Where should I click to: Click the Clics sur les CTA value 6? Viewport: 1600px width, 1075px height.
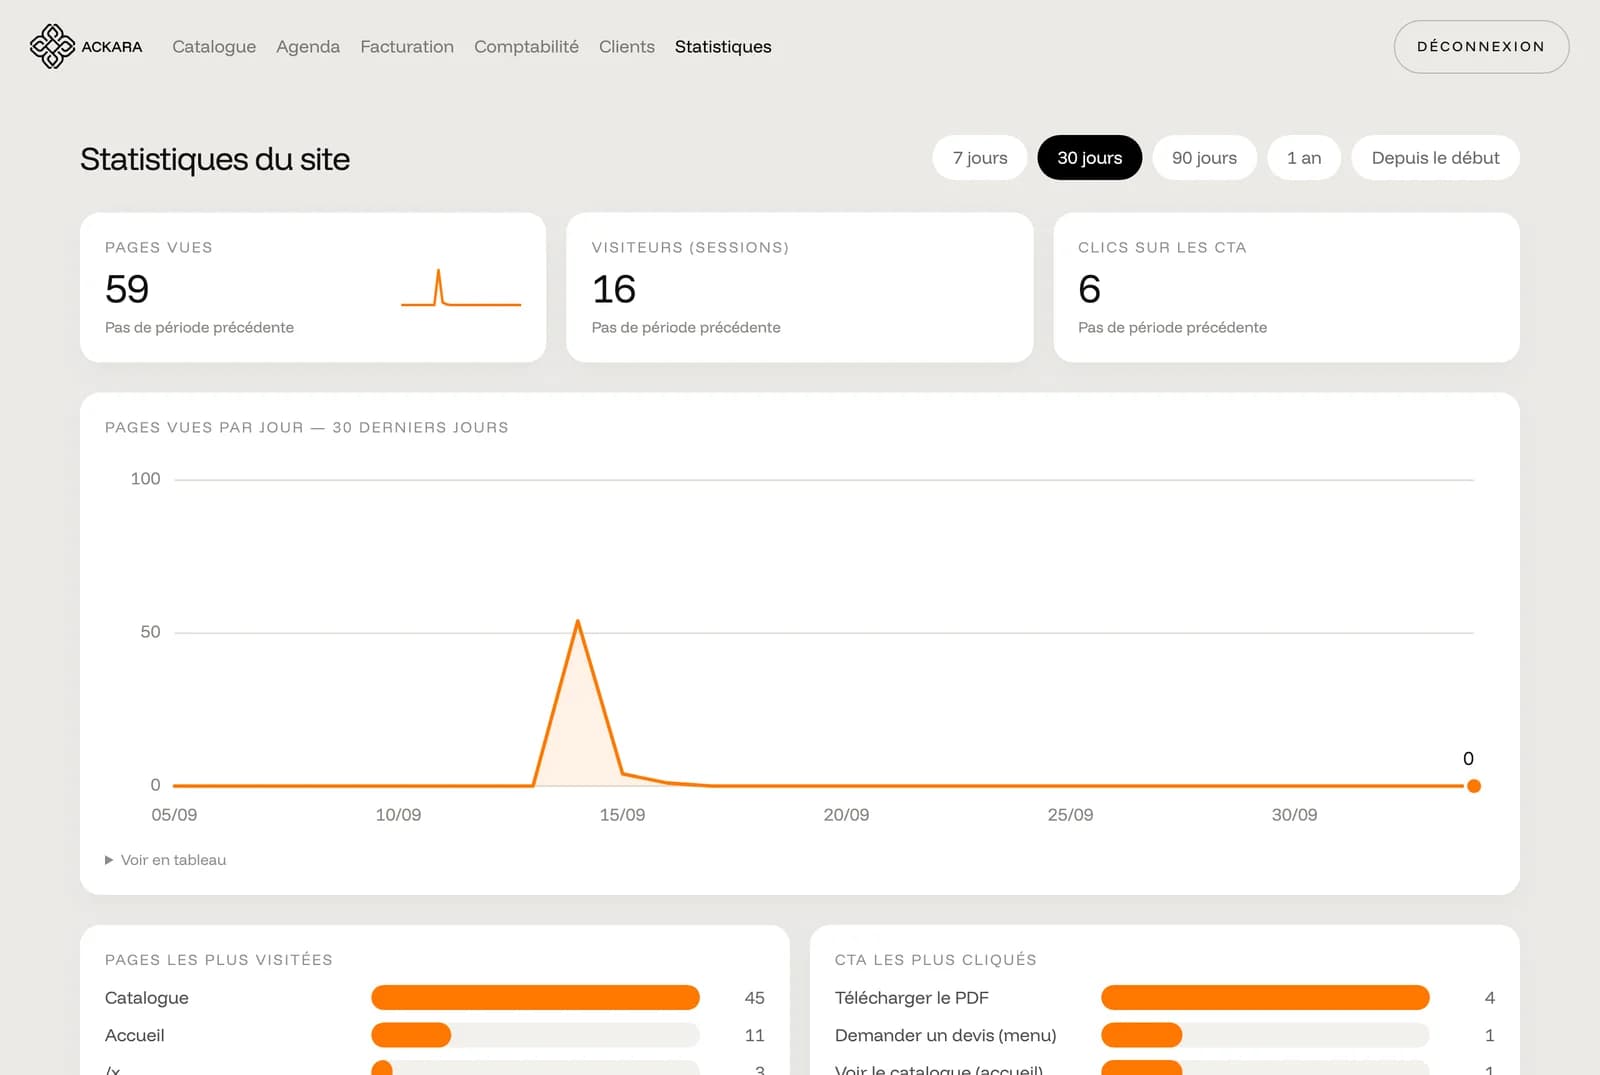[x=1089, y=289]
